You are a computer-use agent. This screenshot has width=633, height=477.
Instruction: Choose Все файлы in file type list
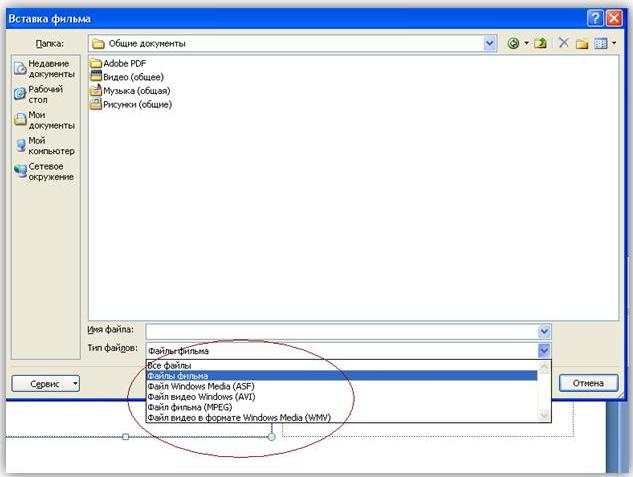point(342,365)
